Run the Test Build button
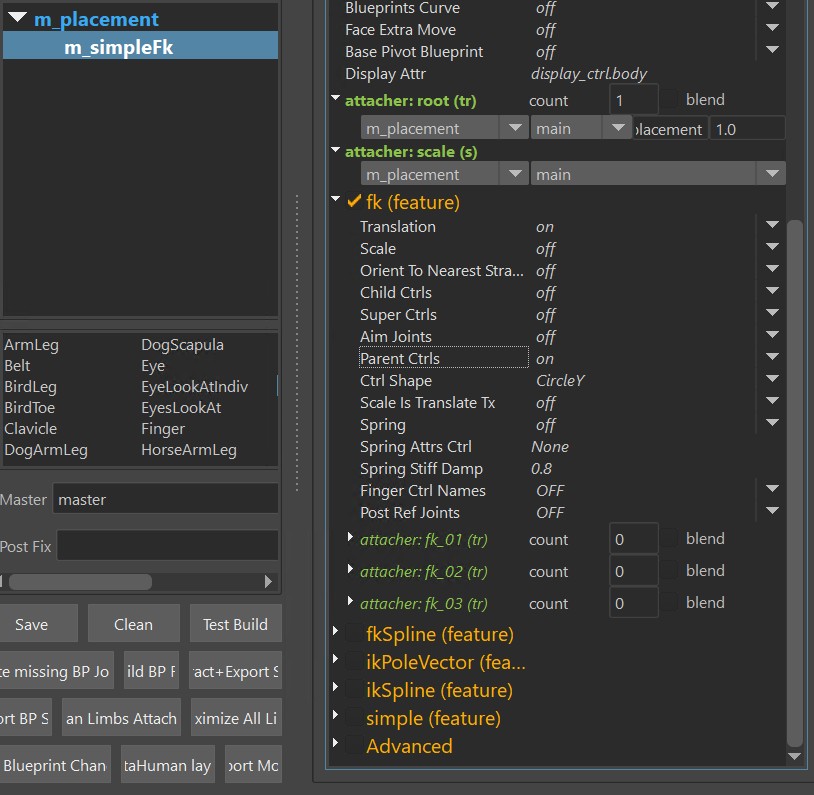 coord(235,623)
